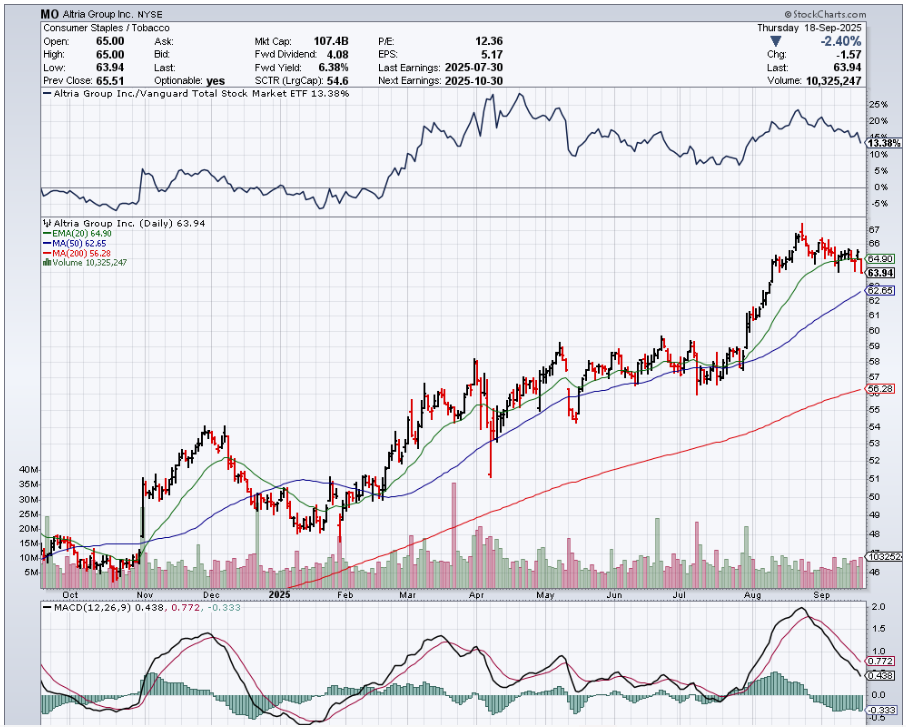
Task: Click the -2.40% percent change value
Action: (841, 42)
